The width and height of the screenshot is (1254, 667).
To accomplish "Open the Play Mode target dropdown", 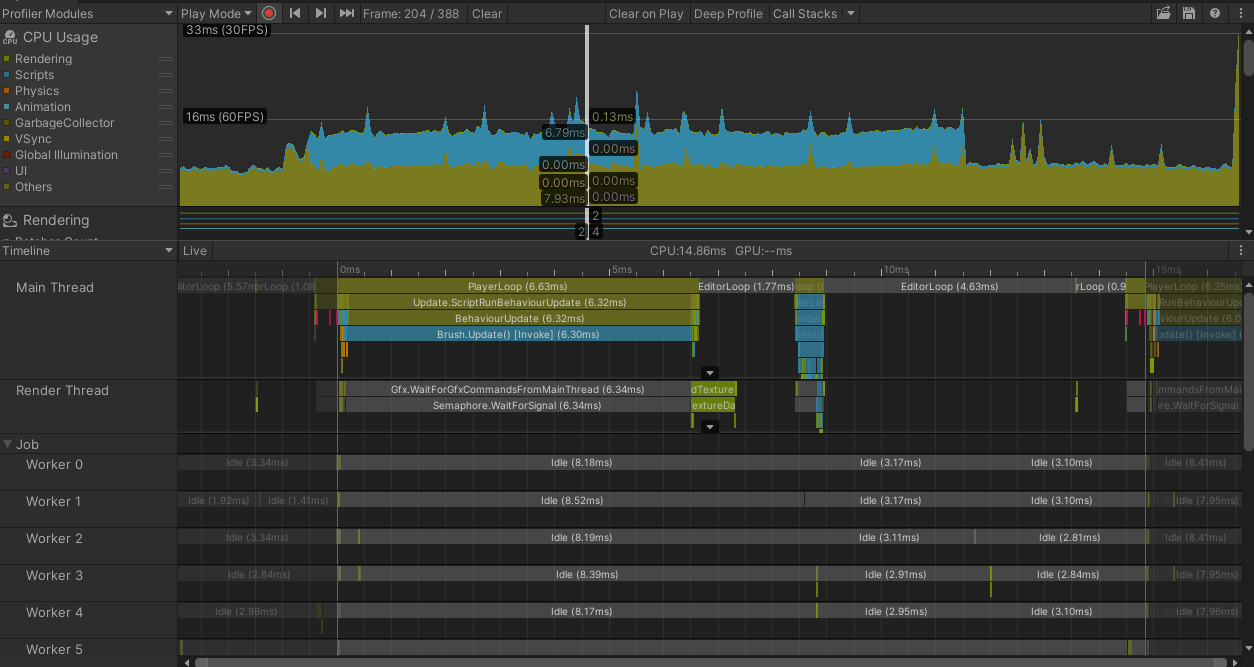I will coord(216,13).
